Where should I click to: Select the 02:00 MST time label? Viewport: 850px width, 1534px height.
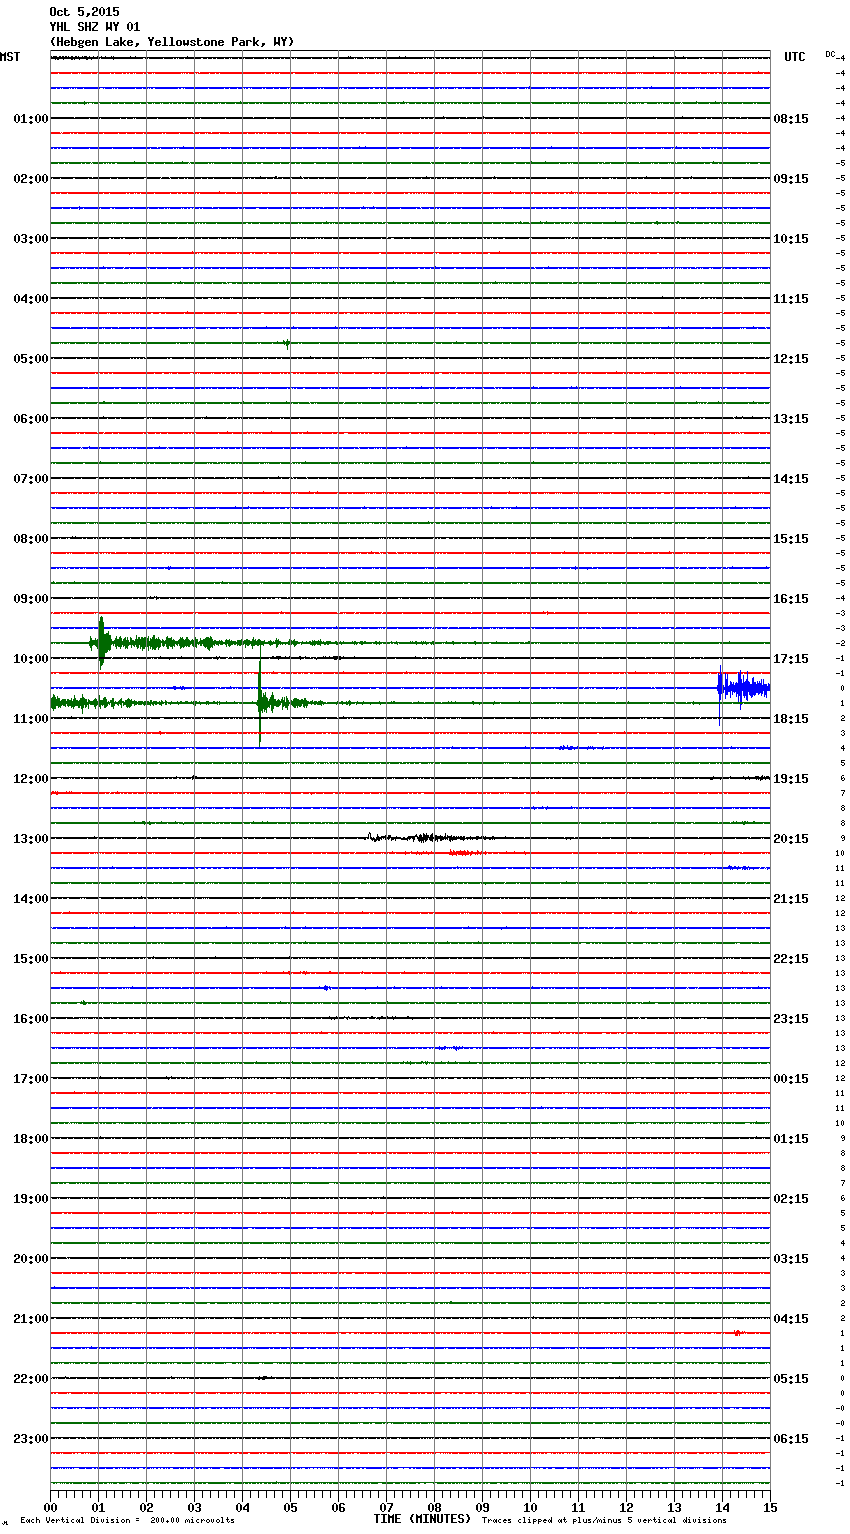click(30, 179)
